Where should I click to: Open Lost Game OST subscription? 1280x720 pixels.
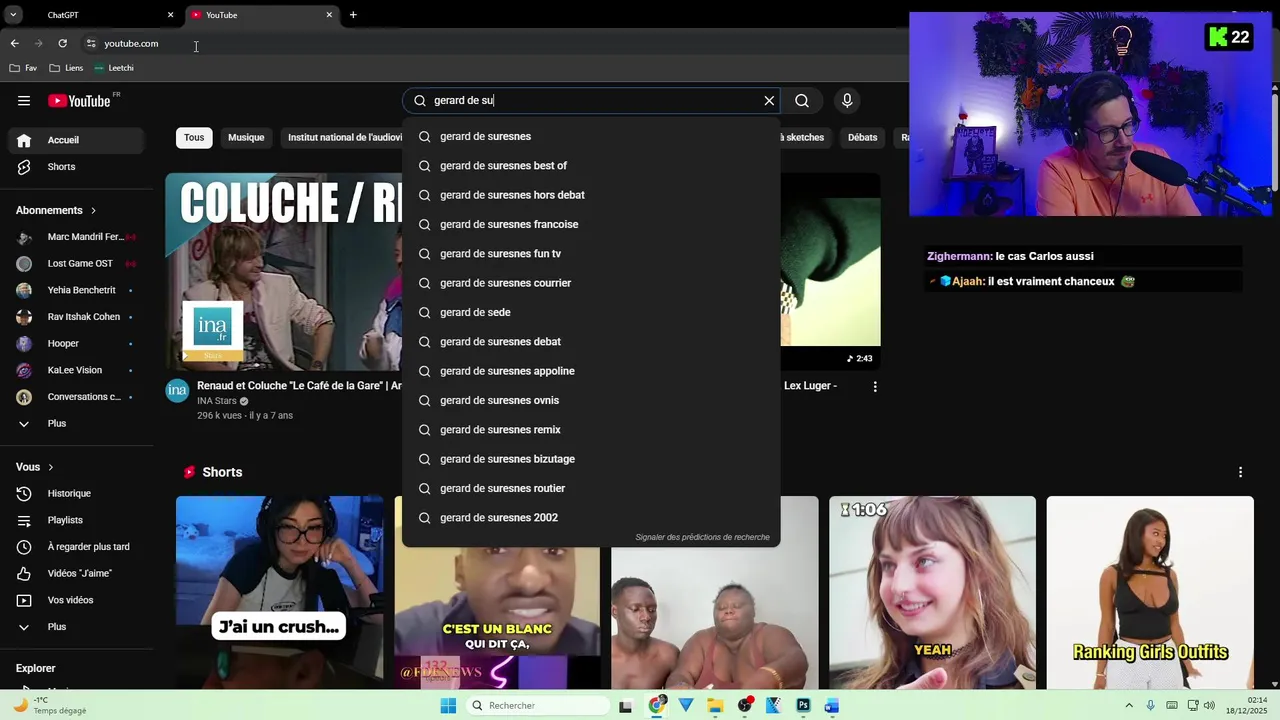[x=78, y=264]
